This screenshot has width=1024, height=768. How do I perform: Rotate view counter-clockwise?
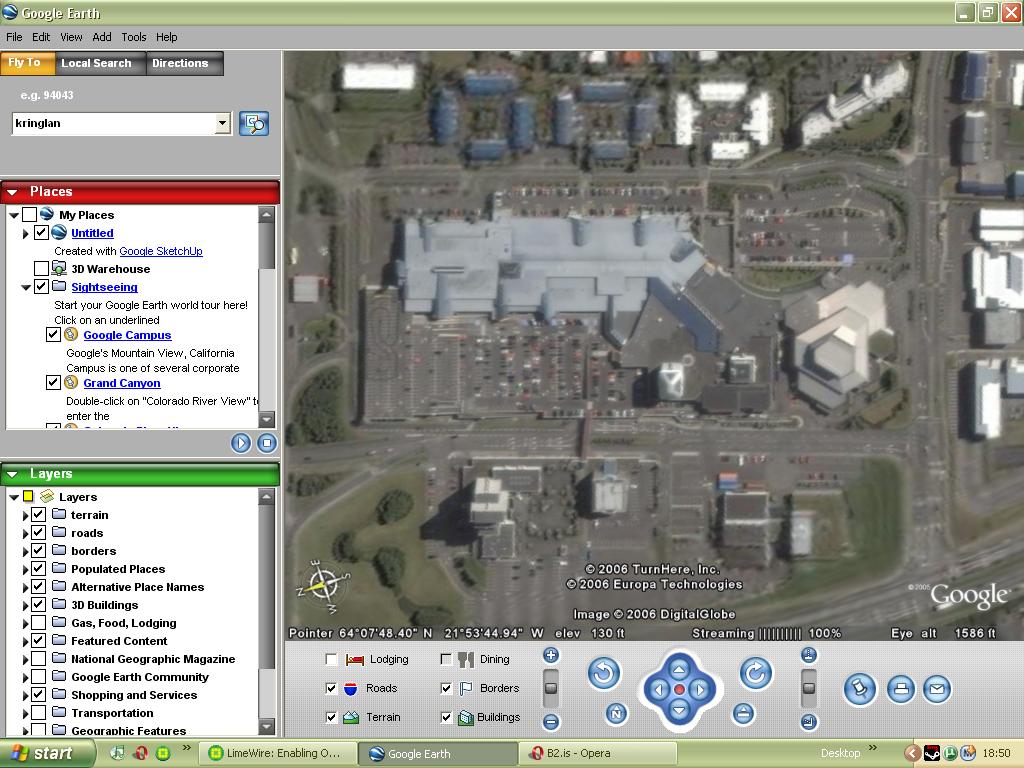604,673
